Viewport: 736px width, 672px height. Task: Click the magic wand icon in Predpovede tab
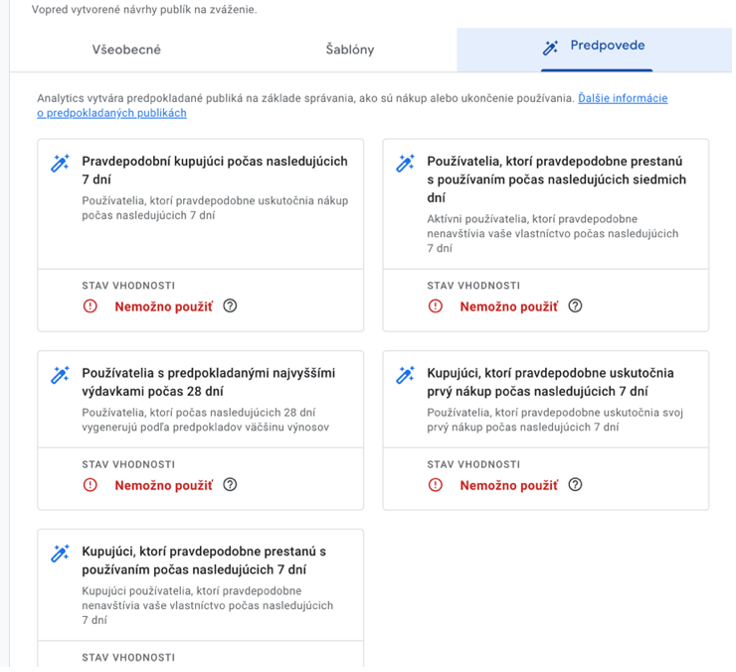point(550,47)
